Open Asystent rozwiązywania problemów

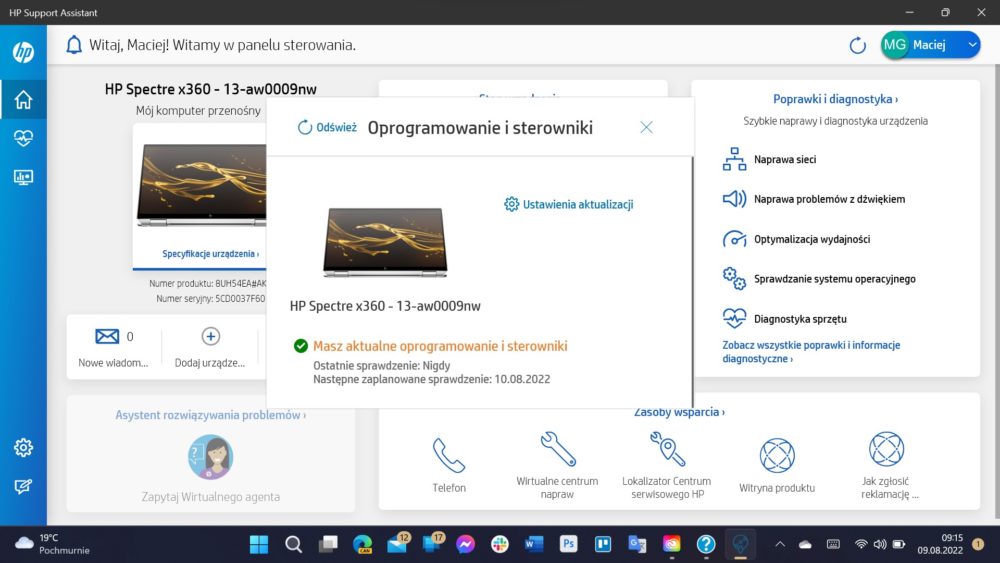click(x=210, y=415)
